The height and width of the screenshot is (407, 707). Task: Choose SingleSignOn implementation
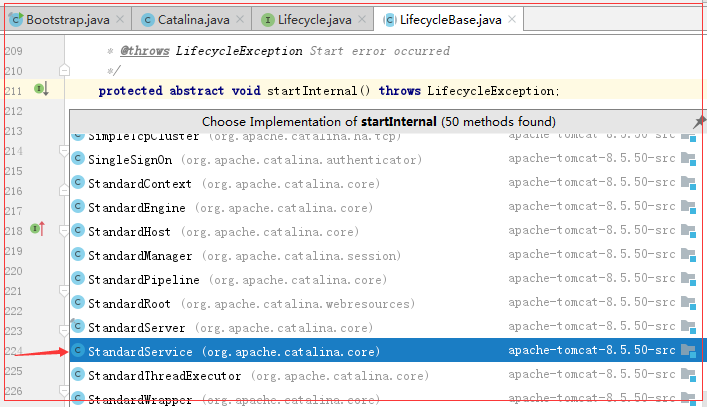tap(386, 160)
